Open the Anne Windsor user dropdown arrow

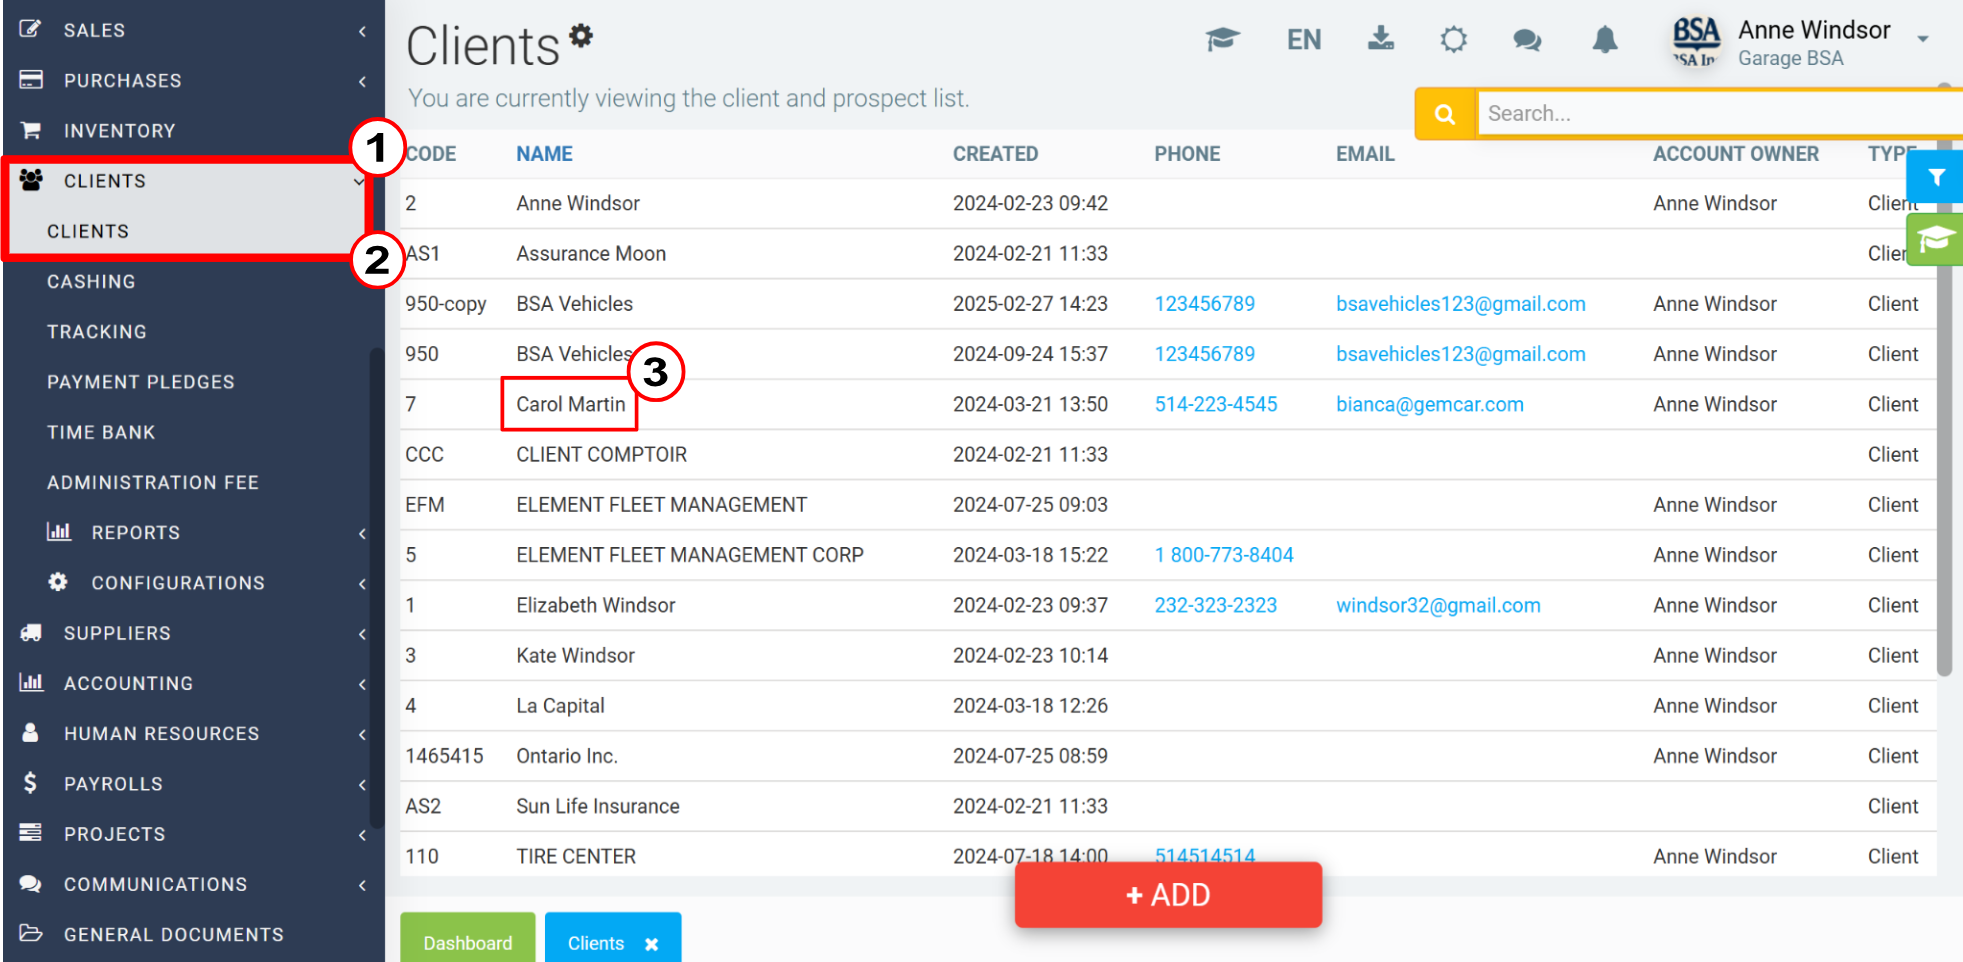click(1923, 39)
